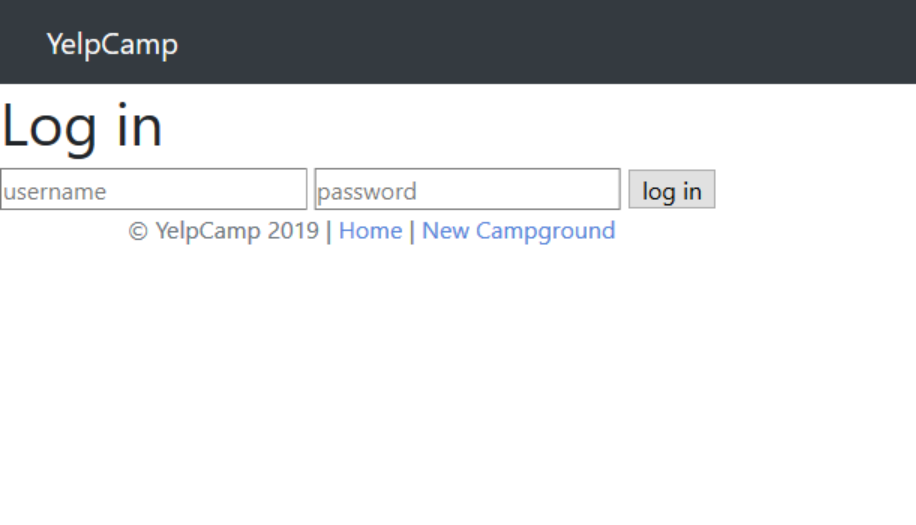Follow the blue New Campground link
This screenshot has width=916, height=525.
(x=519, y=231)
